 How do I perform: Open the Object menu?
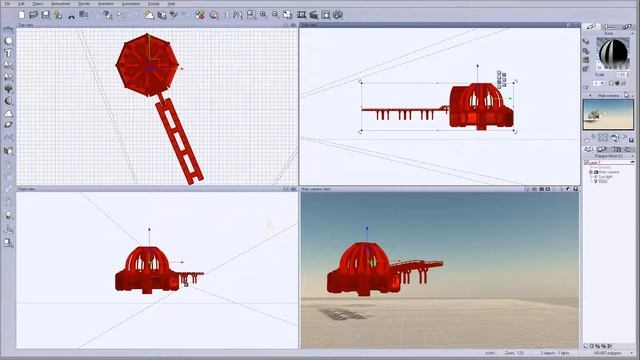(38, 4)
